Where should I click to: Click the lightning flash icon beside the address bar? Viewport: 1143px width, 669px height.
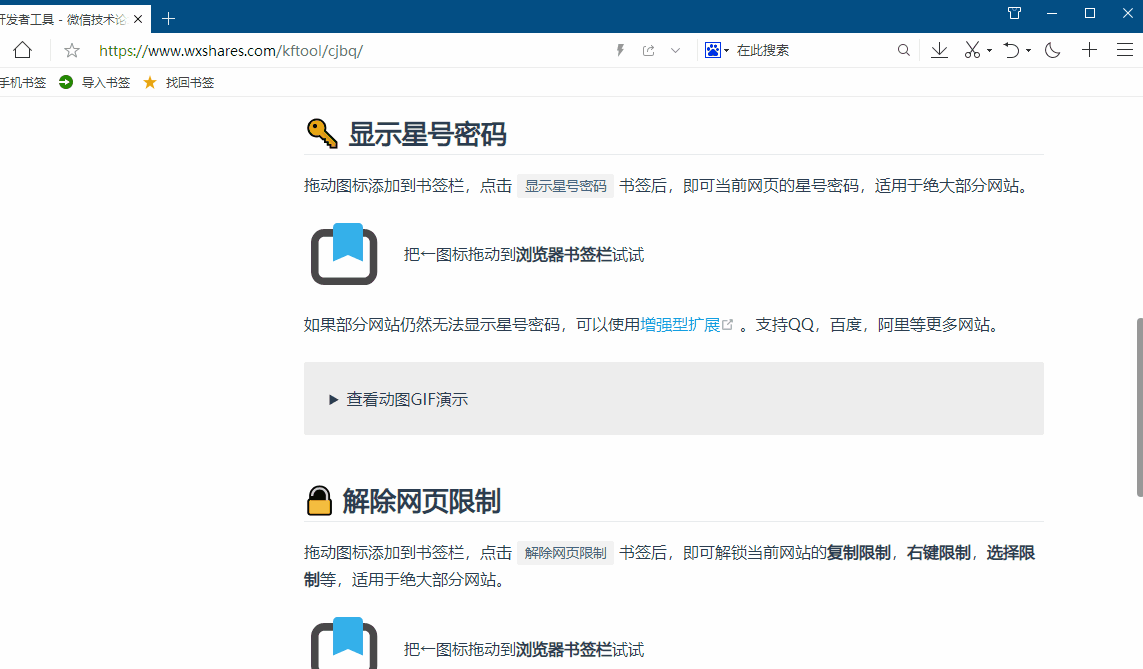coord(619,49)
